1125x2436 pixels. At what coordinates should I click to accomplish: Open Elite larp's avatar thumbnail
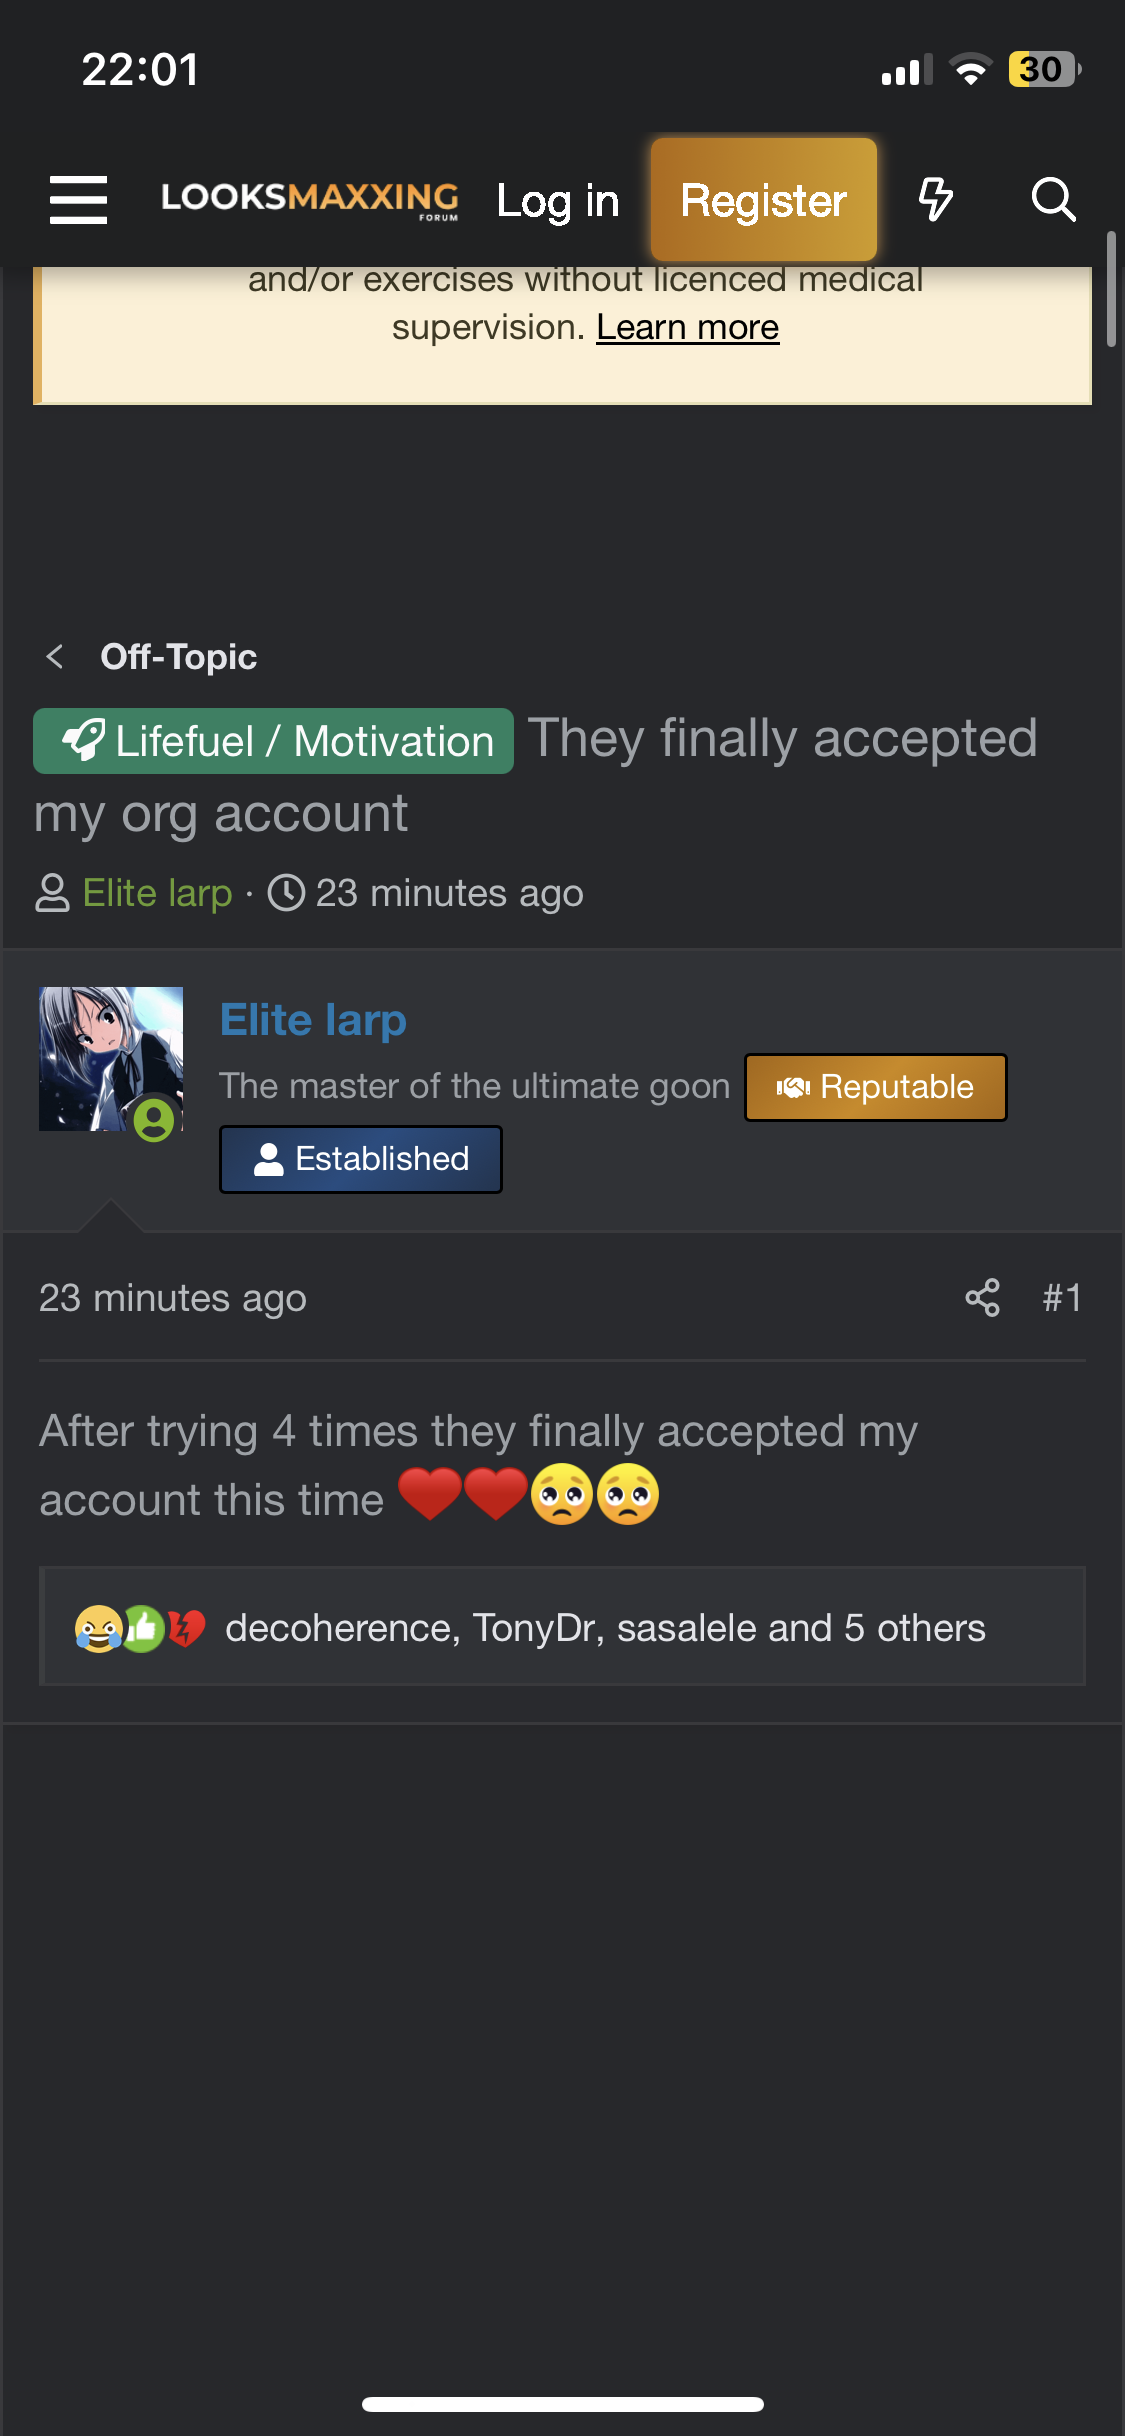pyautogui.click(x=111, y=1059)
